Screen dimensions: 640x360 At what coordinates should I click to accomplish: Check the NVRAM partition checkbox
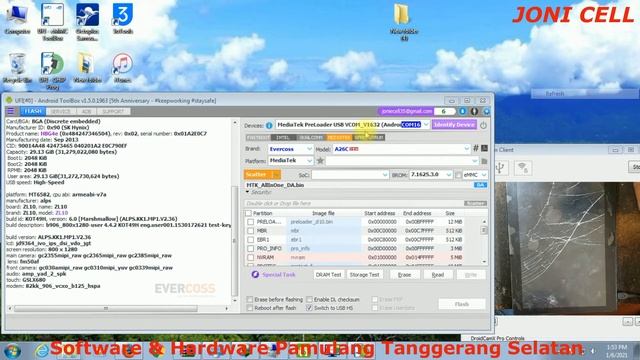(x=250, y=258)
